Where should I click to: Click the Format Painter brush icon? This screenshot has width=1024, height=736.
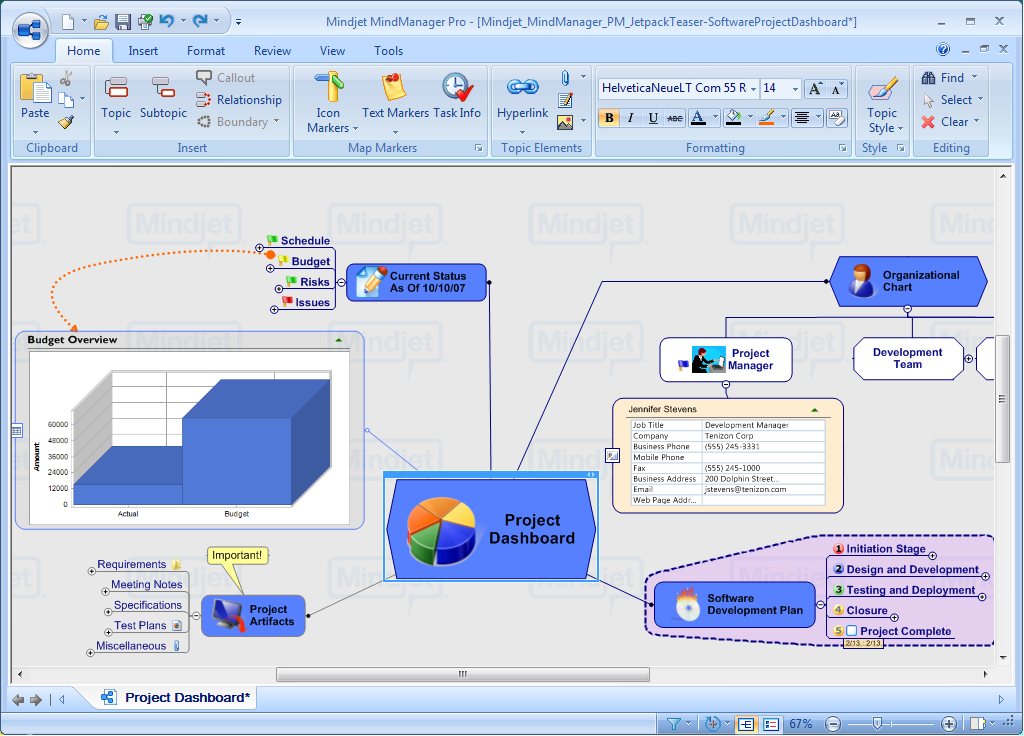click(66, 122)
